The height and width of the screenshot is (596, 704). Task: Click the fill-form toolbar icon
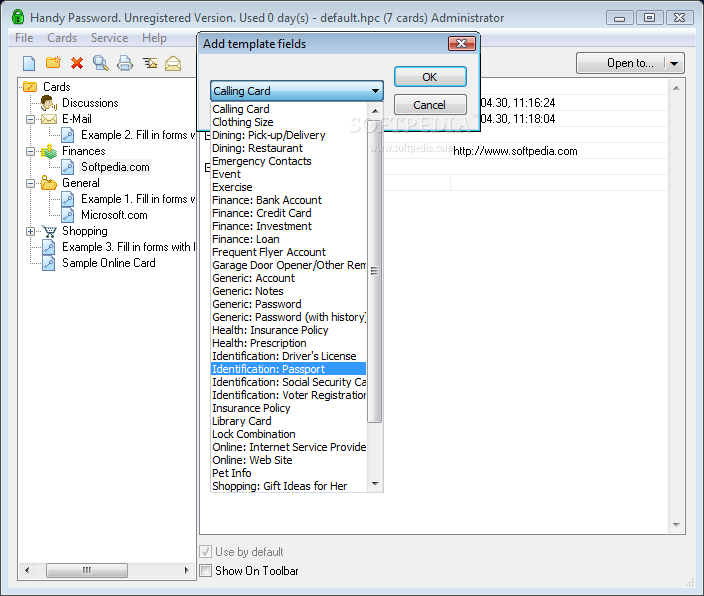coord(150,63)
